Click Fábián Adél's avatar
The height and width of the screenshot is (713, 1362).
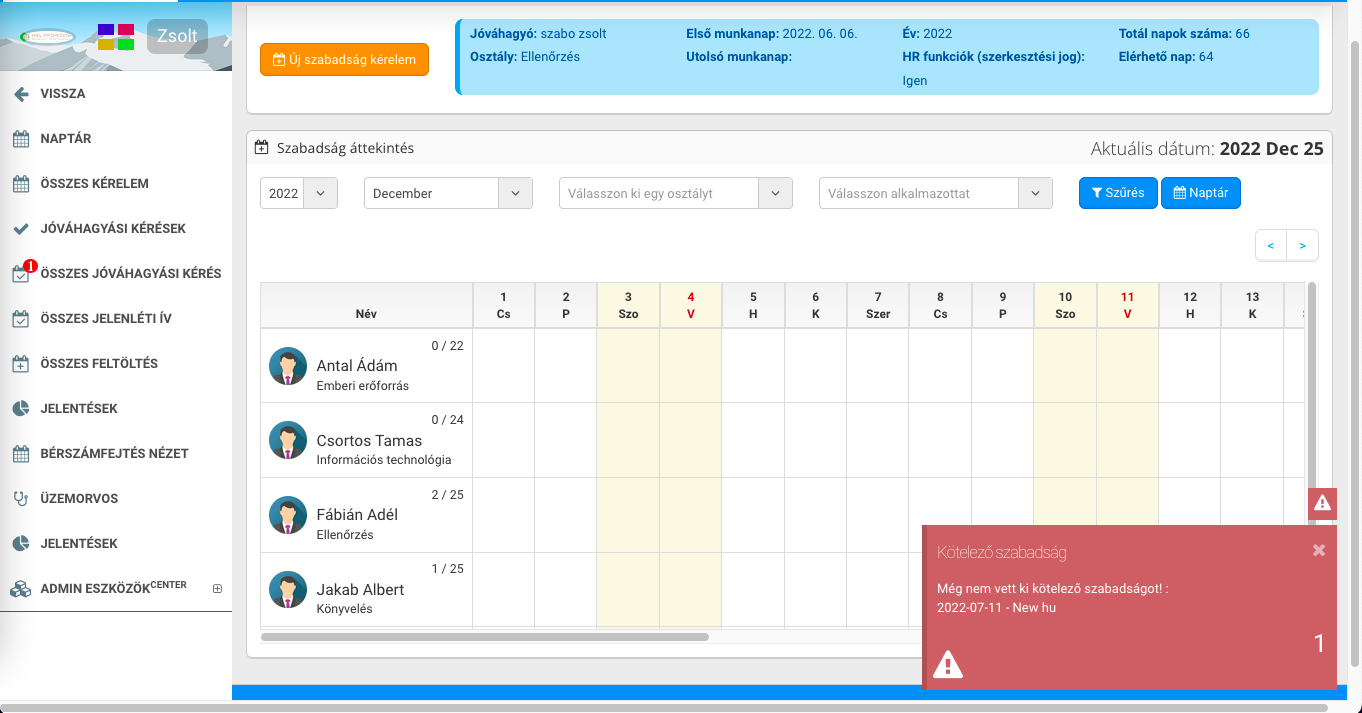(x=288, y=515)
